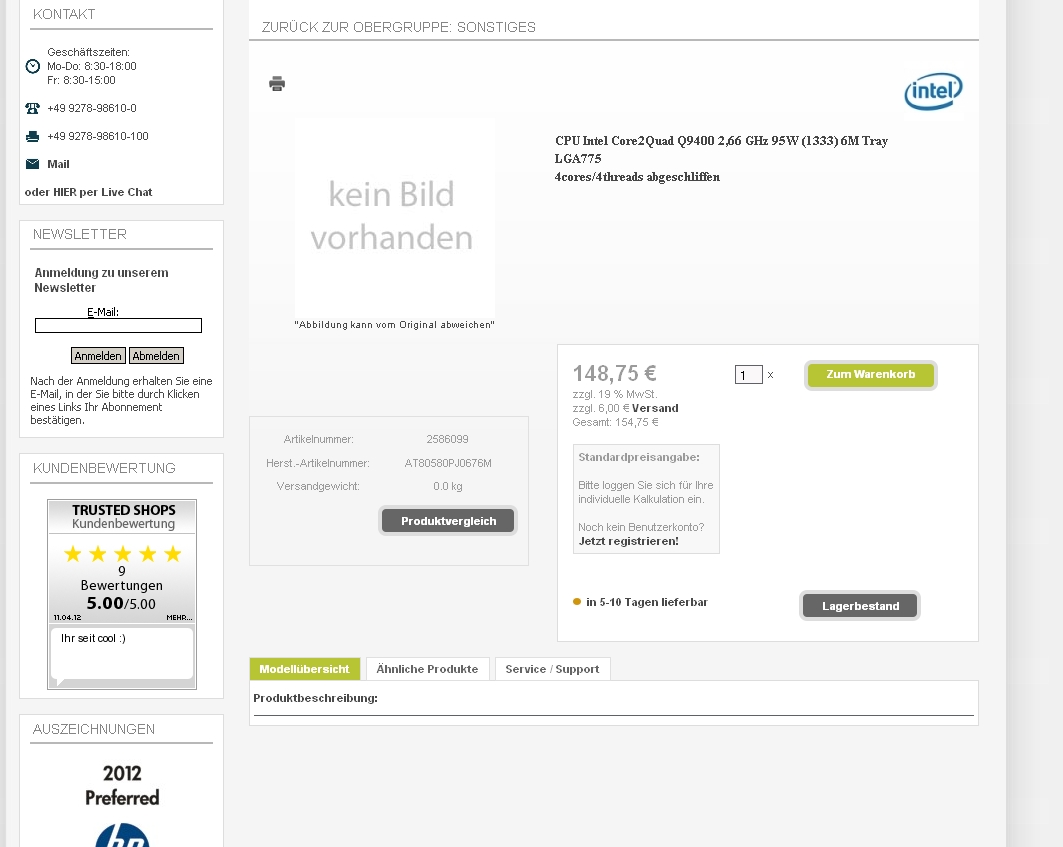Screen dimensions: 1063x847
Task: Click 'Gesamt: 154,75 €' total text
Action: (616, 422)
